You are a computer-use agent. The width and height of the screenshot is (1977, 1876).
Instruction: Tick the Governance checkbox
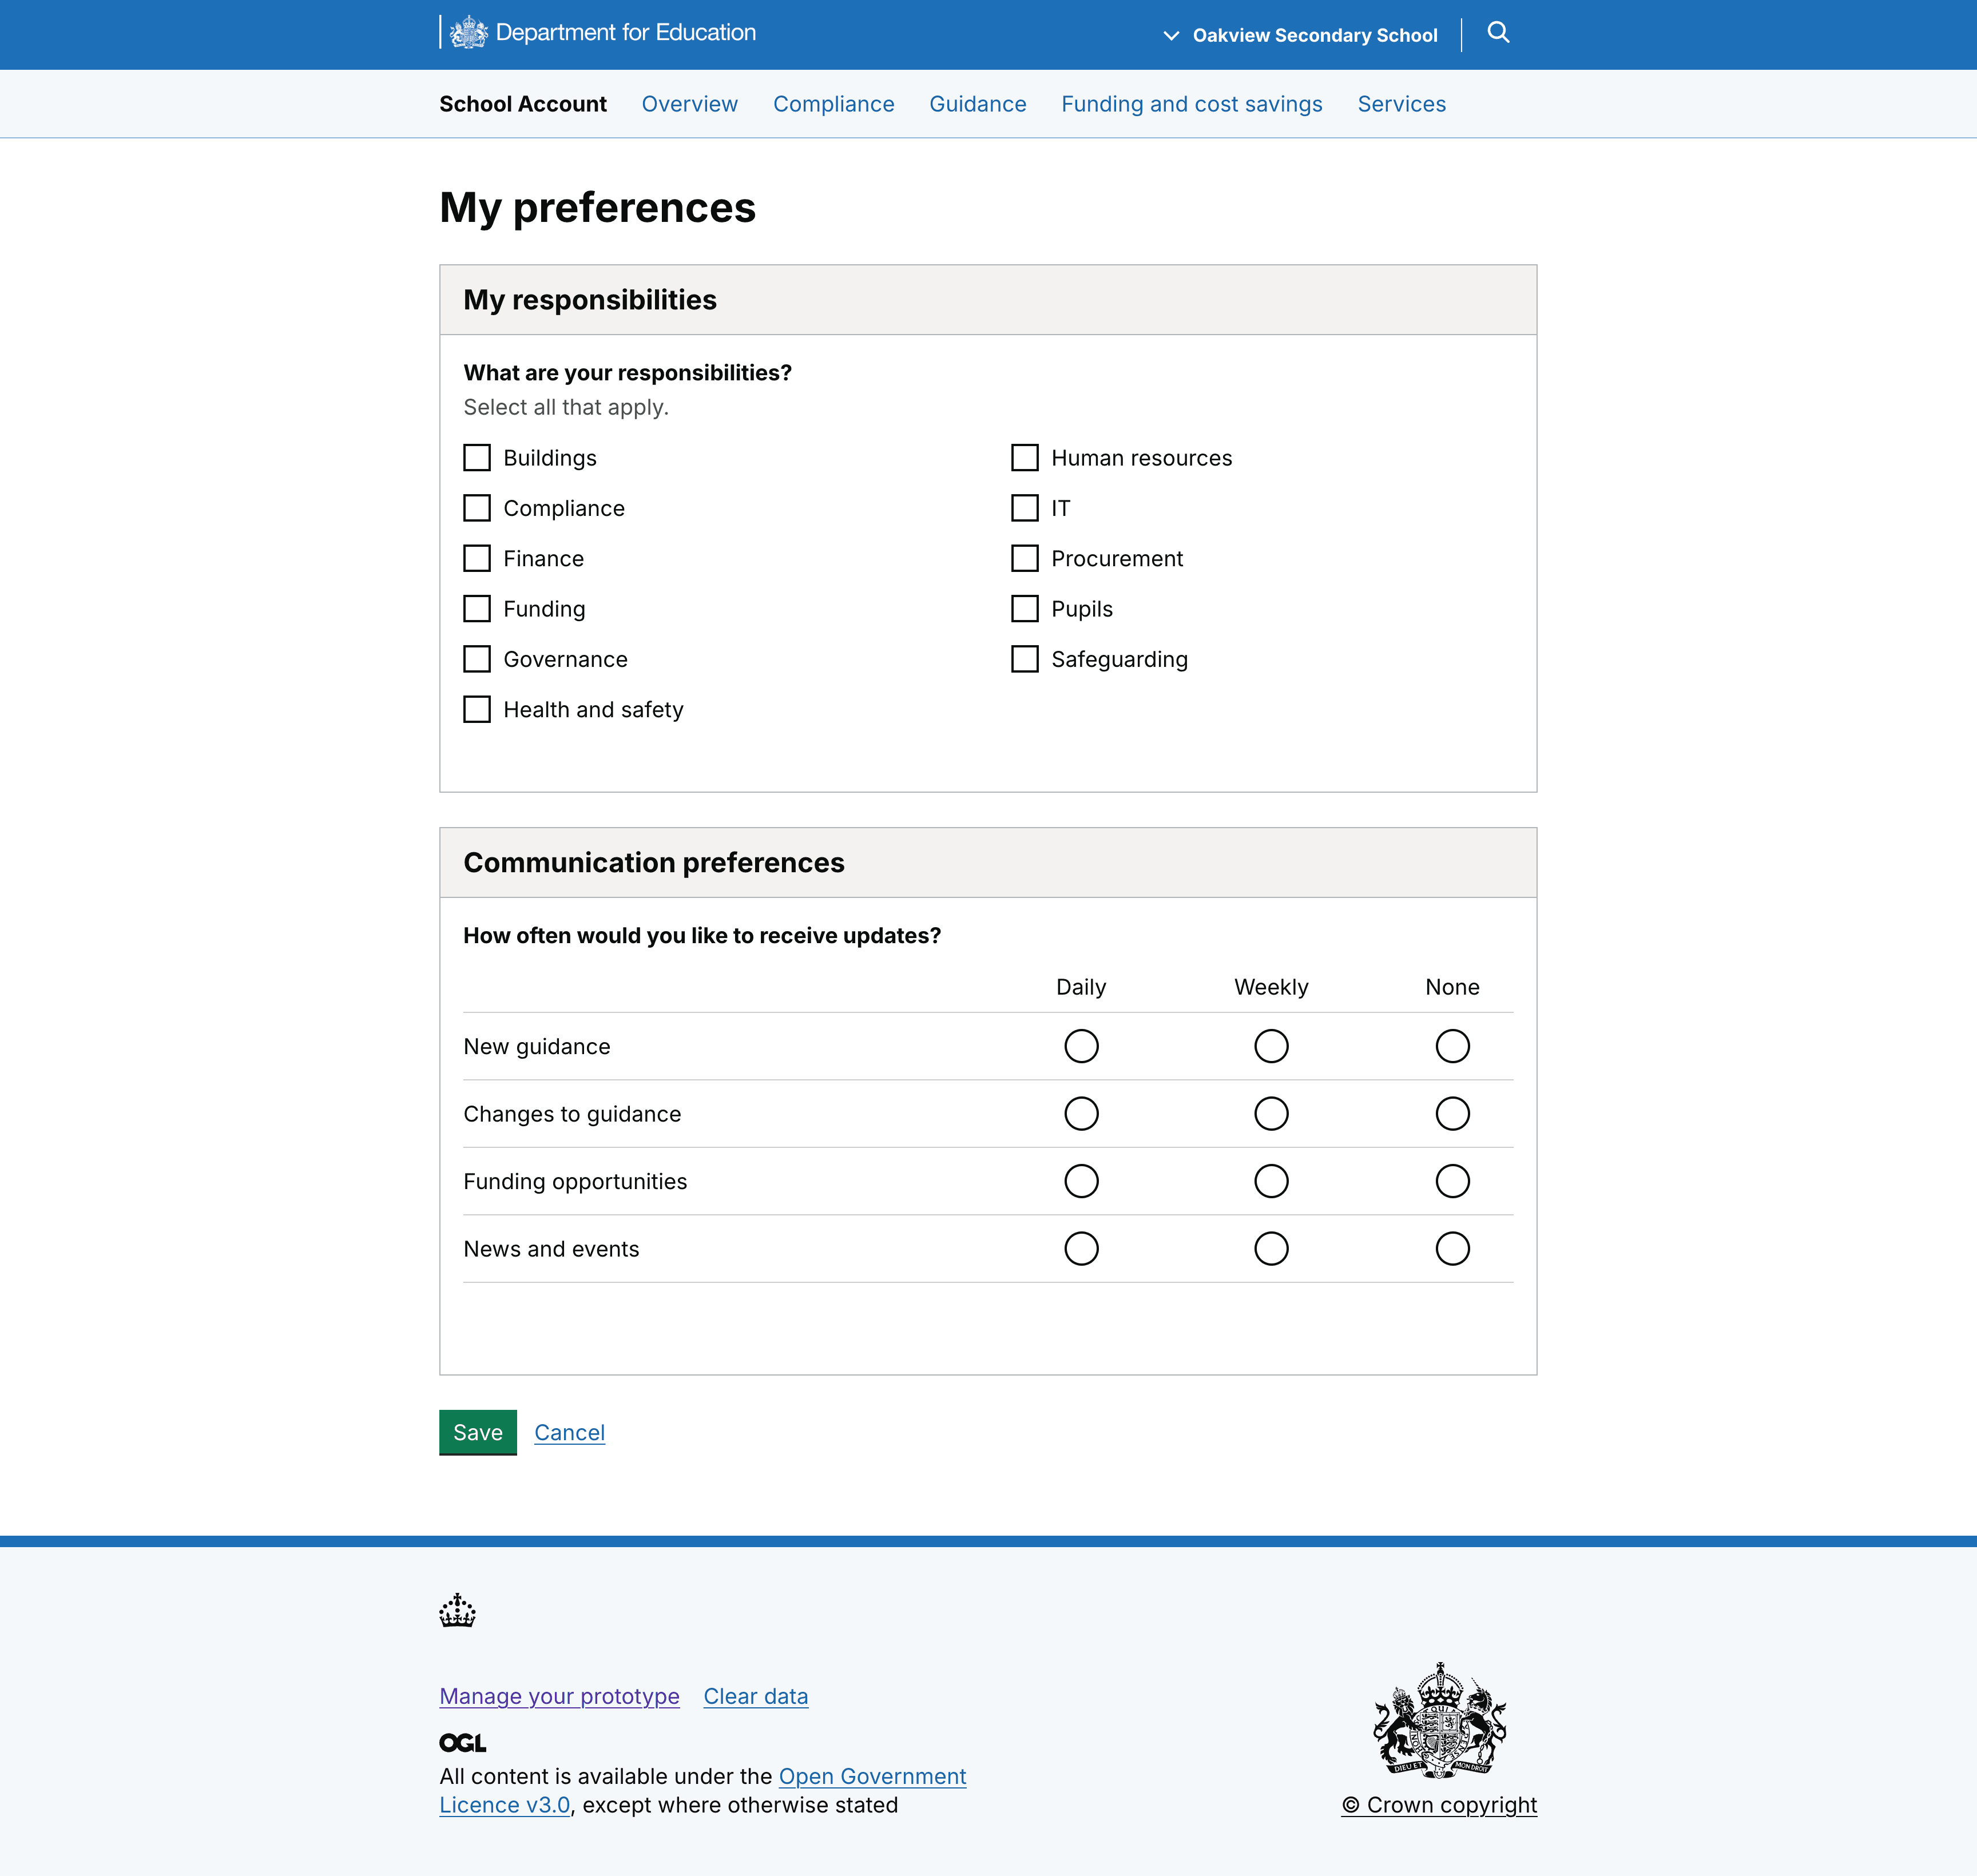[x=477, y=659]
